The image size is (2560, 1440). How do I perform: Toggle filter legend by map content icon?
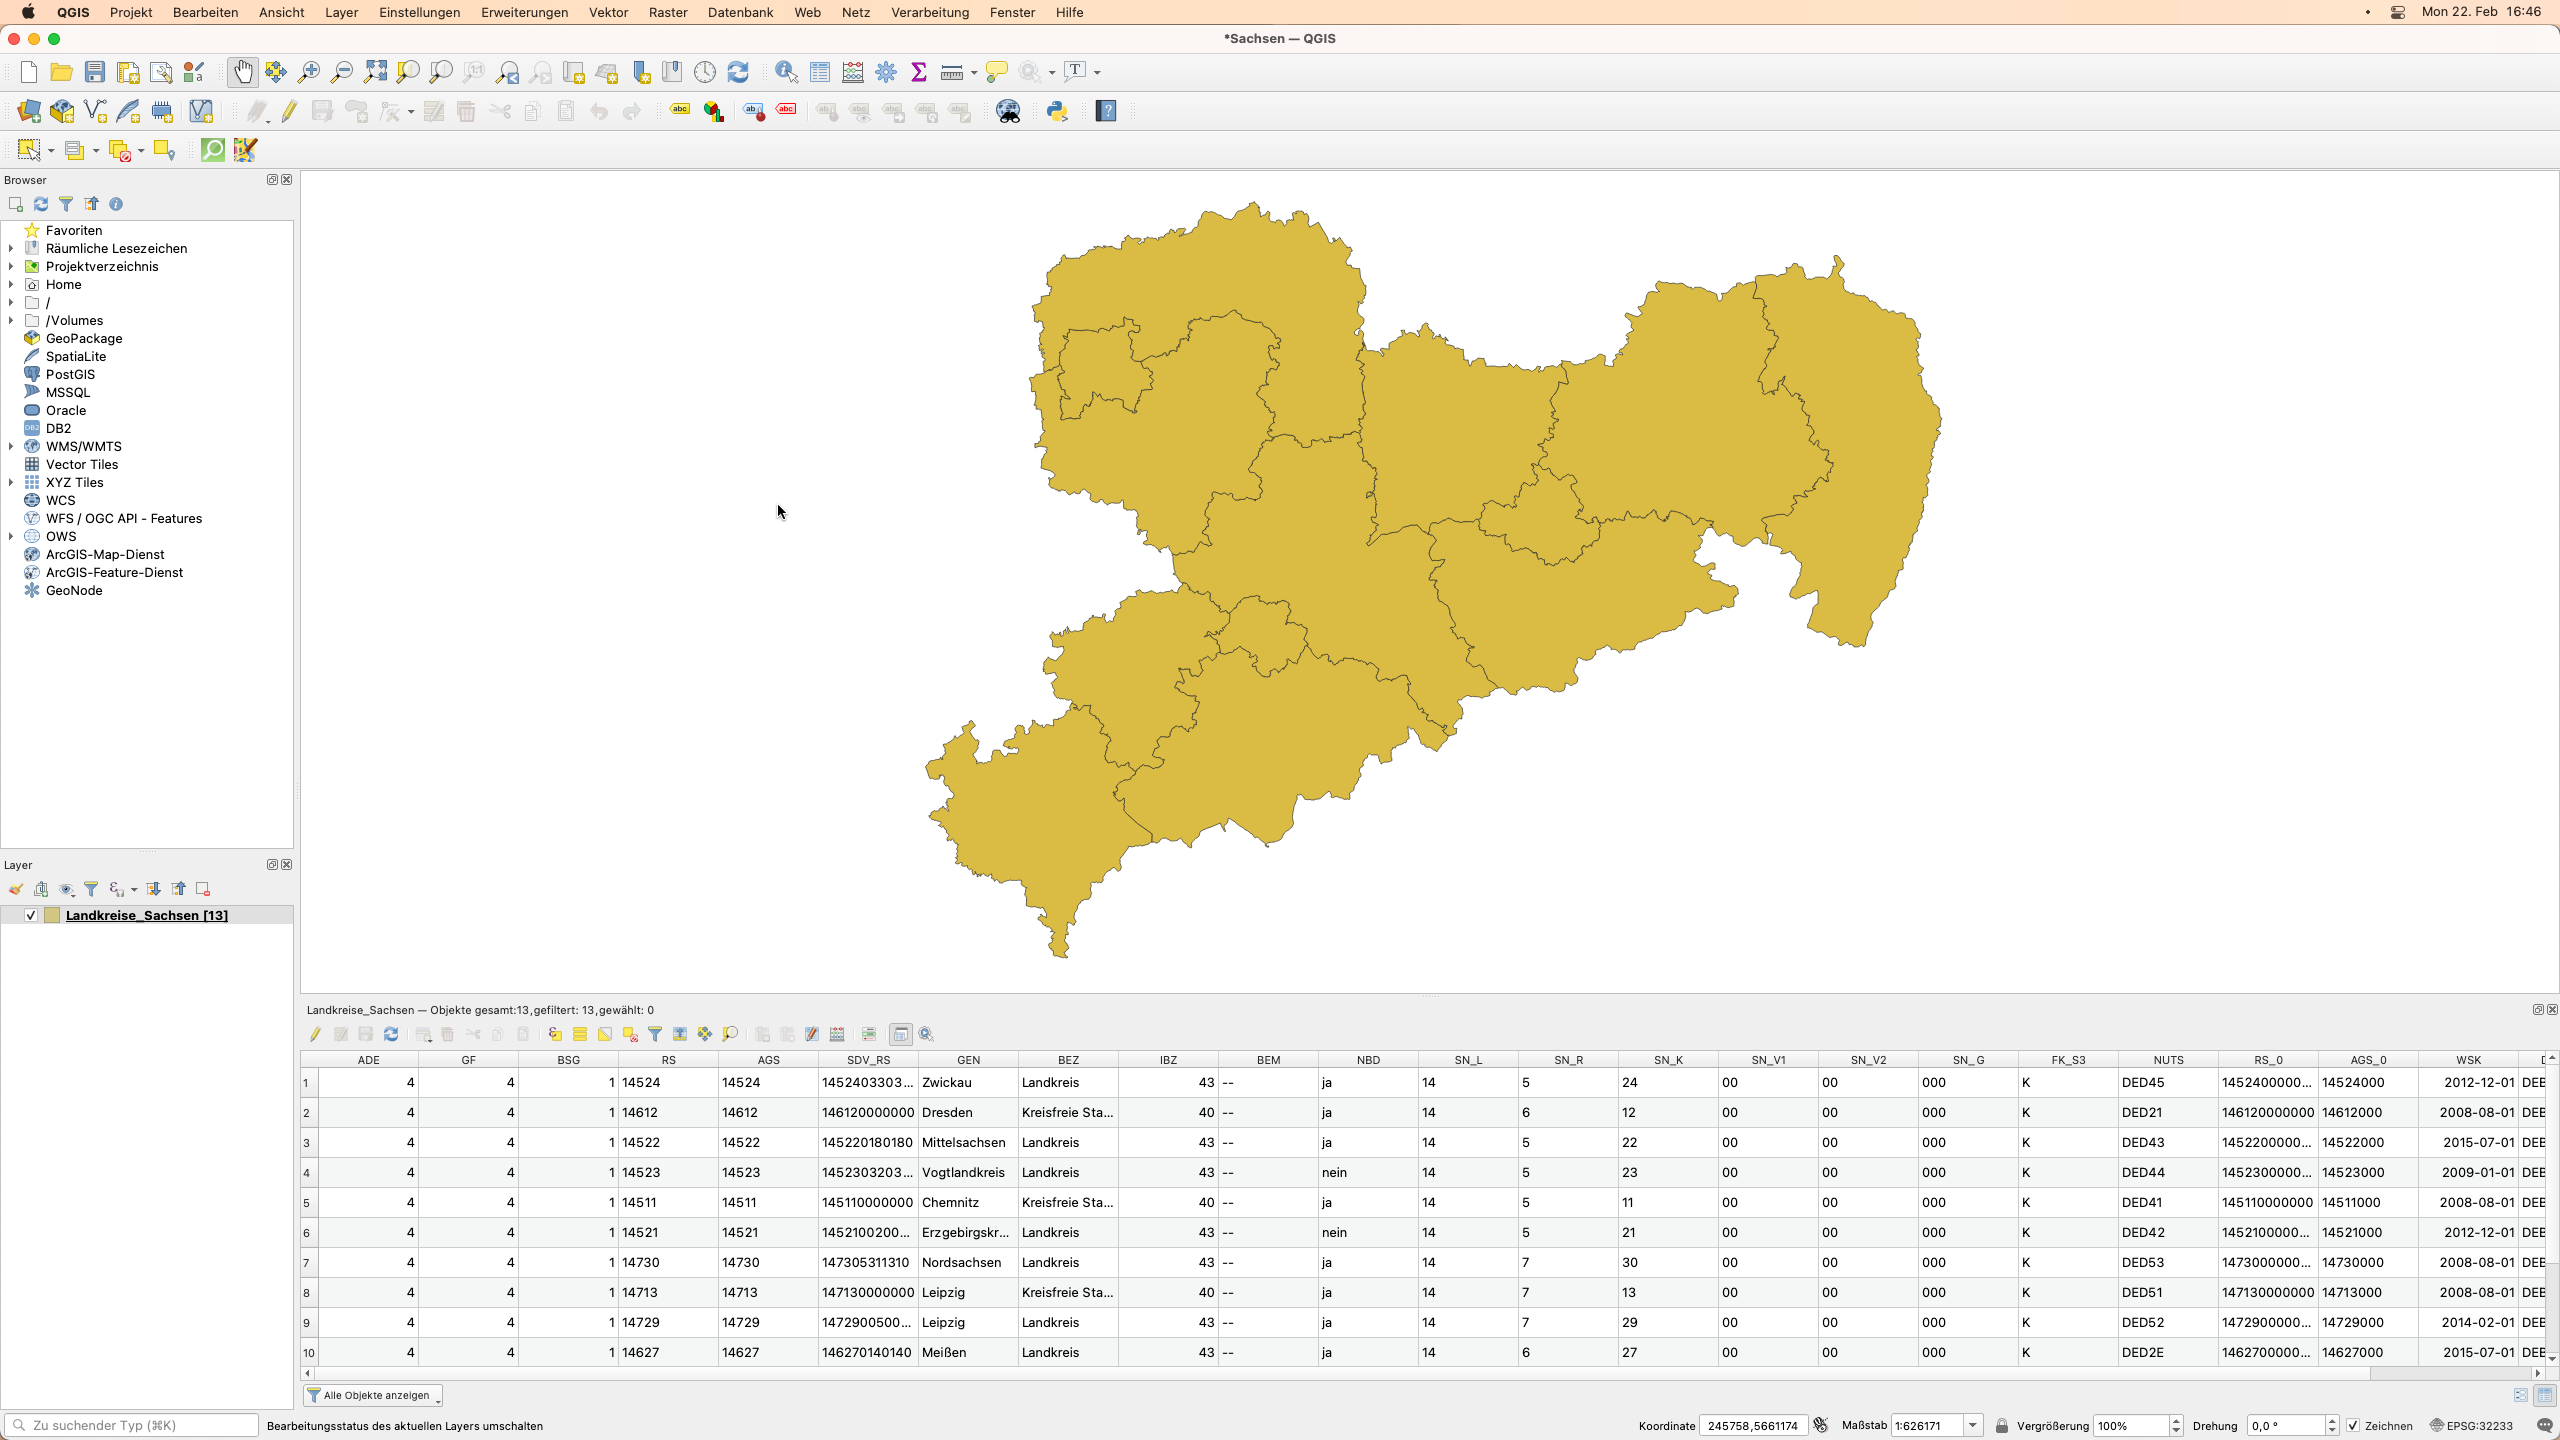91,889
